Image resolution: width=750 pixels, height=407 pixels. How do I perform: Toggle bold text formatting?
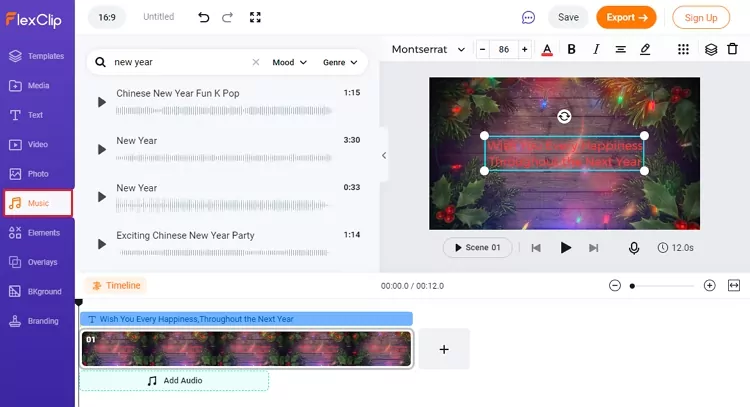(x=571, y=49)
